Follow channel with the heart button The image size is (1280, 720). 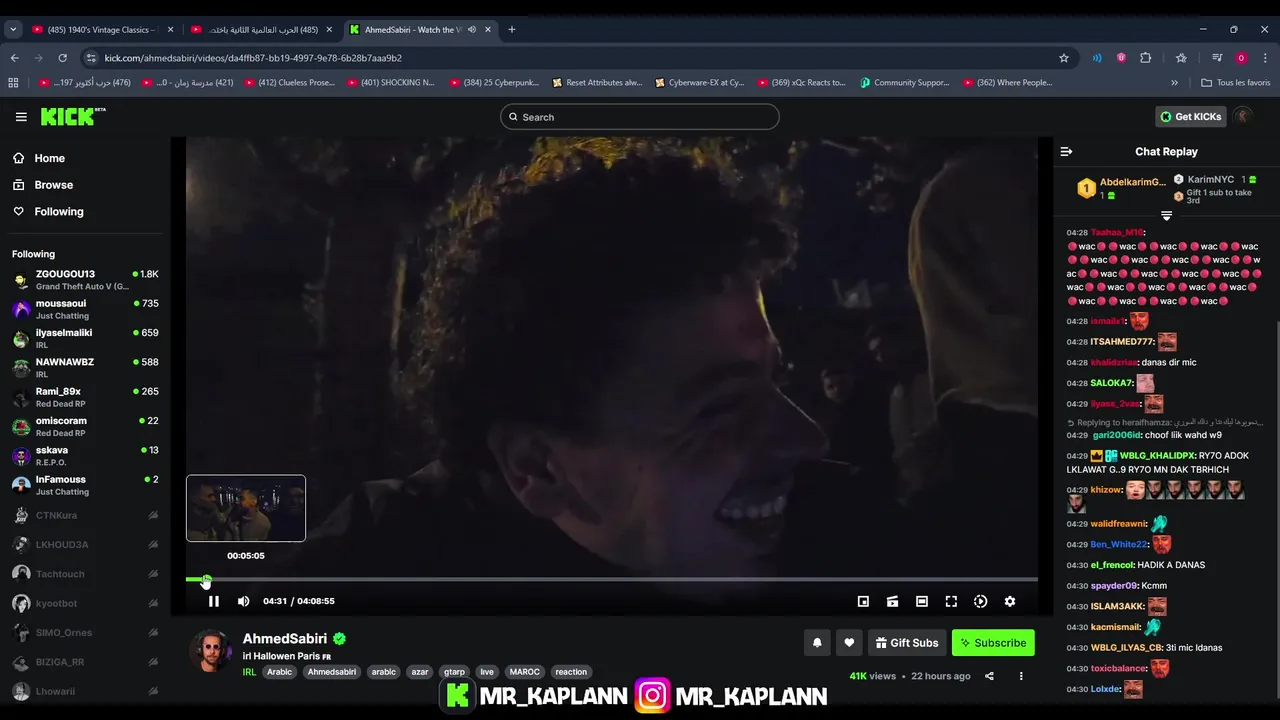(849, 643)
